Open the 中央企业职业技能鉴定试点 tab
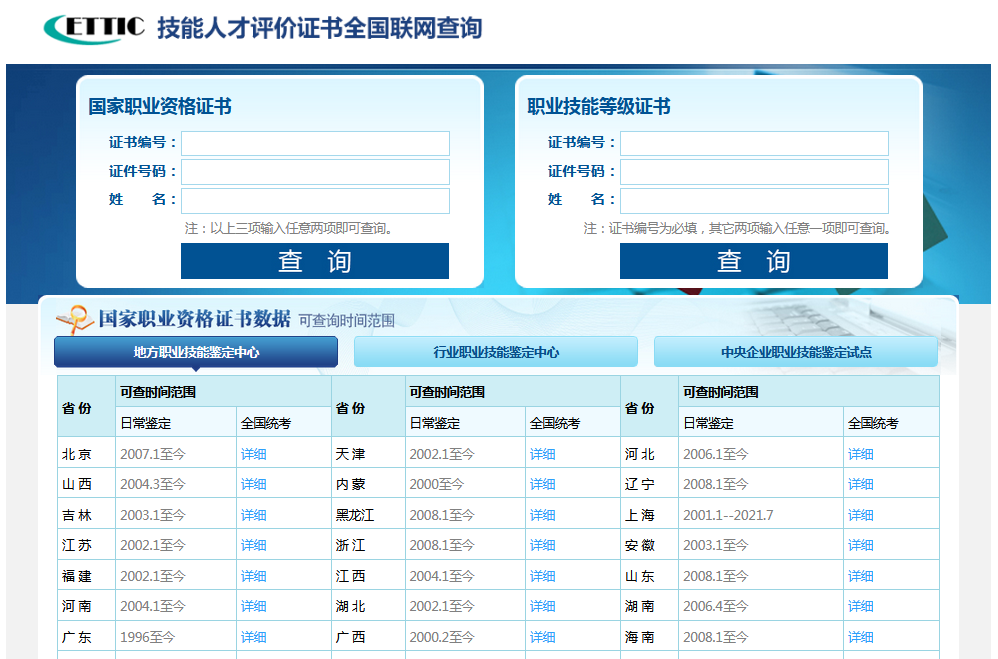The height and width of the screenshot is (659, 998). (x=796, y=352)
